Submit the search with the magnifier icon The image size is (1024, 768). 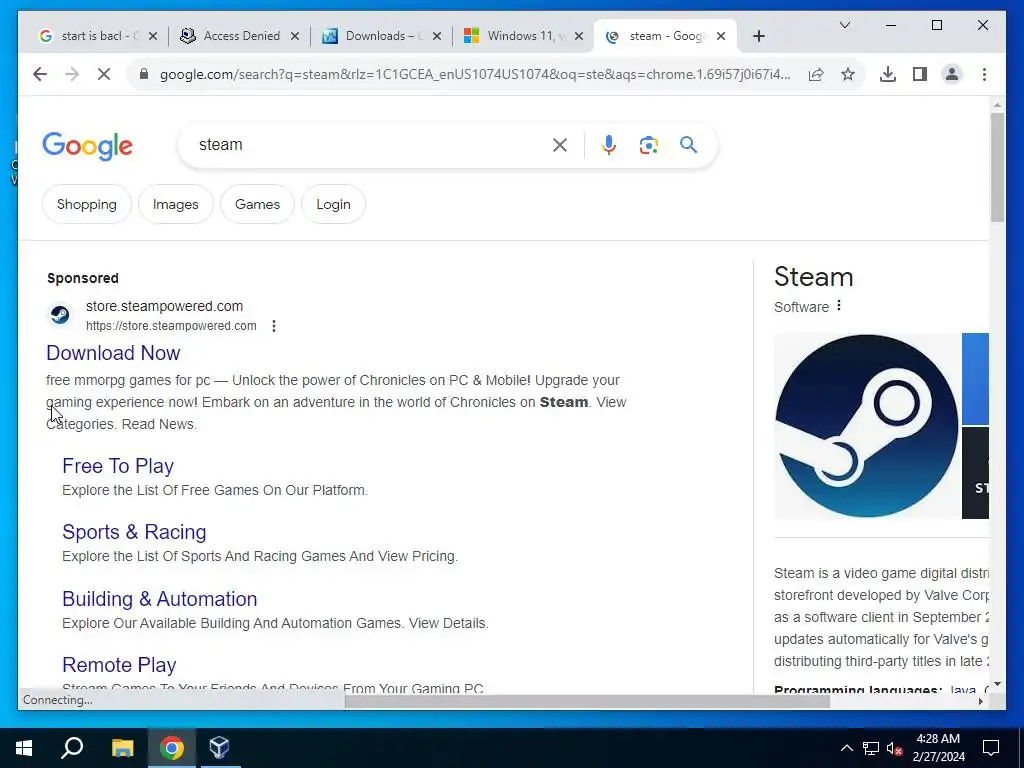coord(688,144)
